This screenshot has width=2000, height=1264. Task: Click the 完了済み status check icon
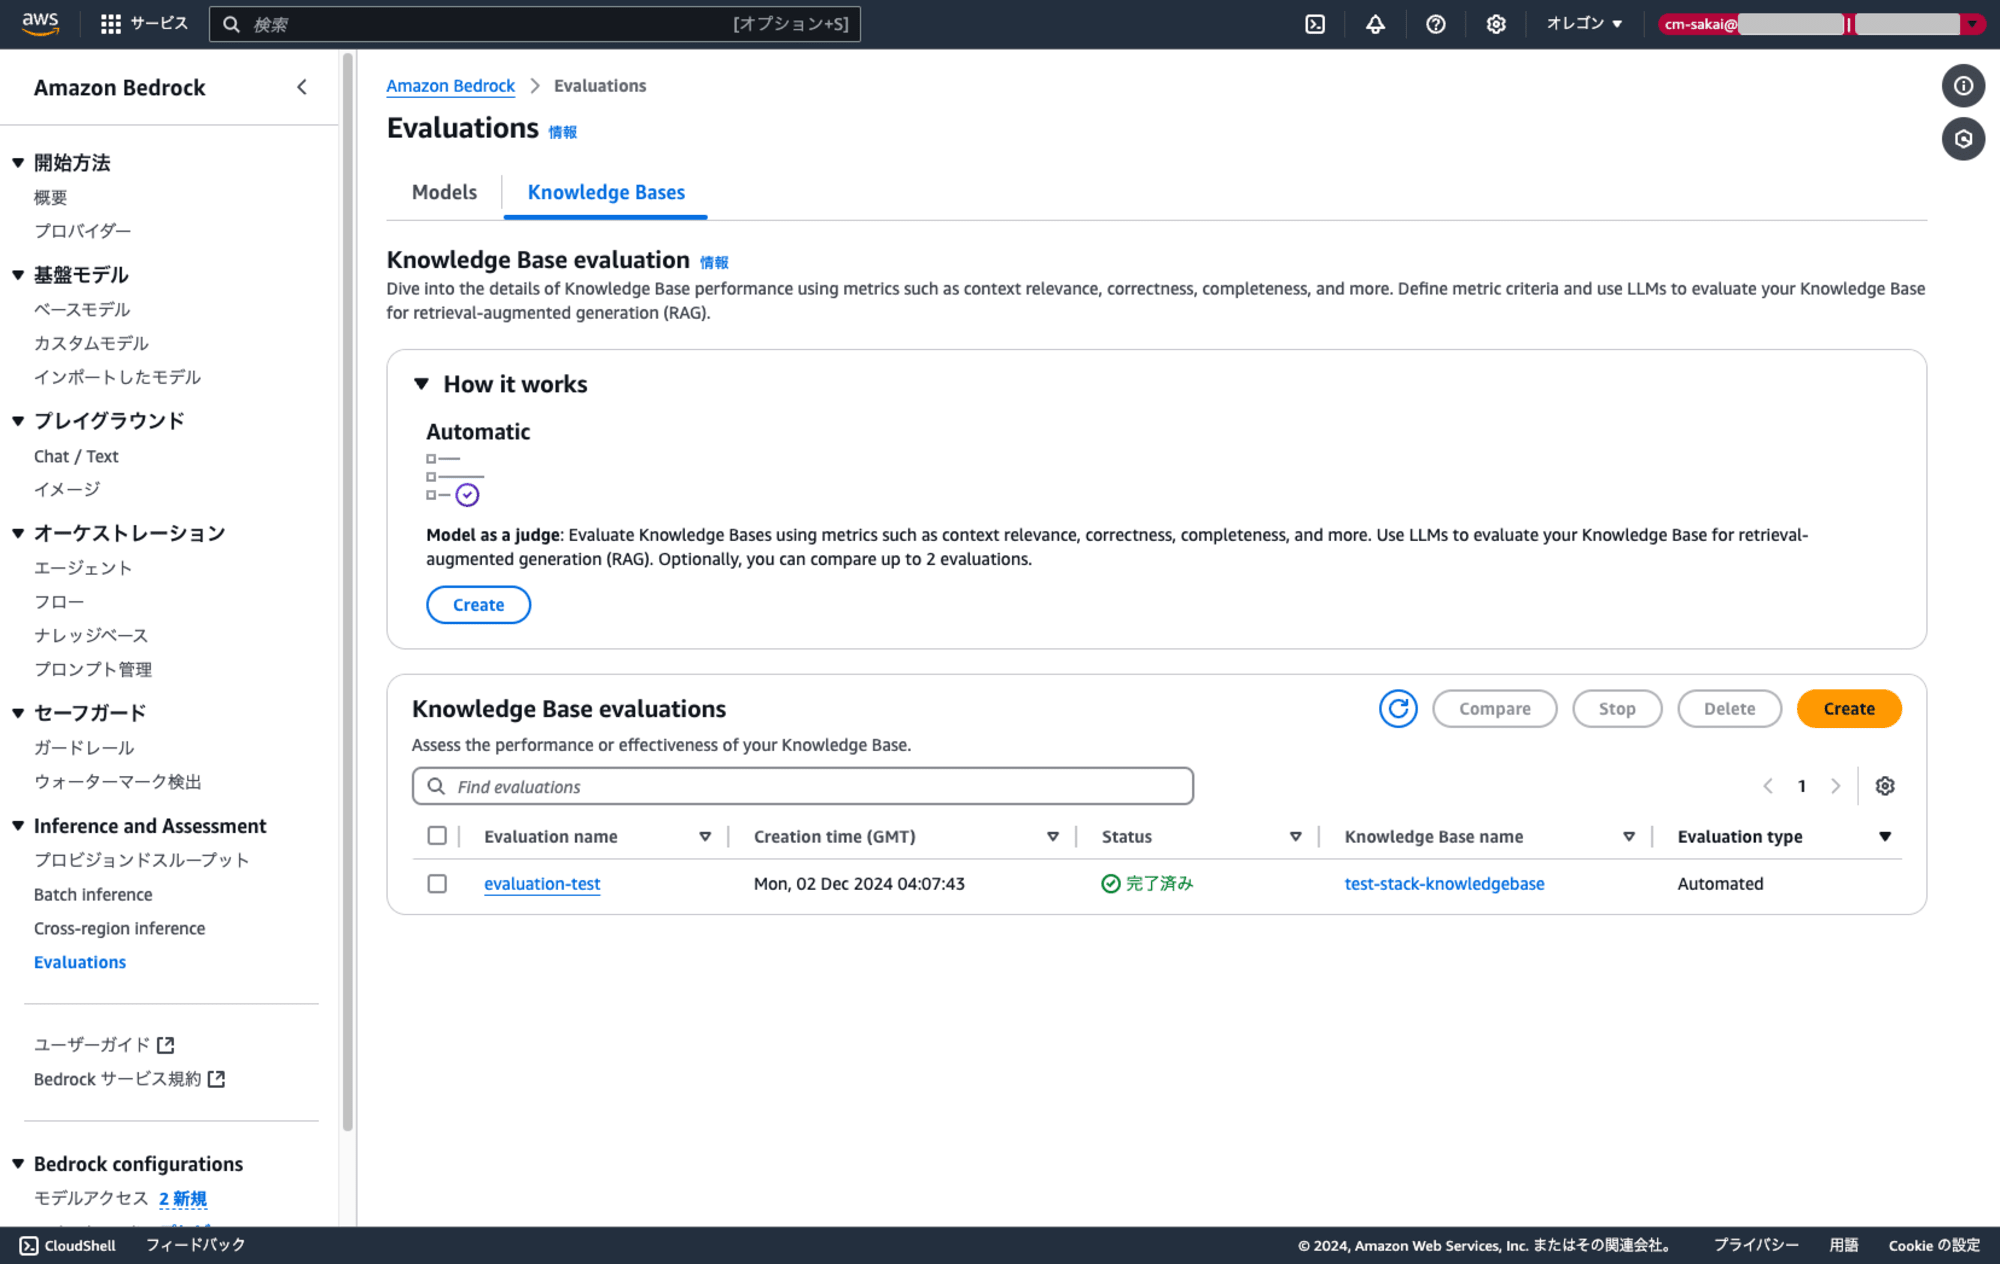pos(1110,884)
